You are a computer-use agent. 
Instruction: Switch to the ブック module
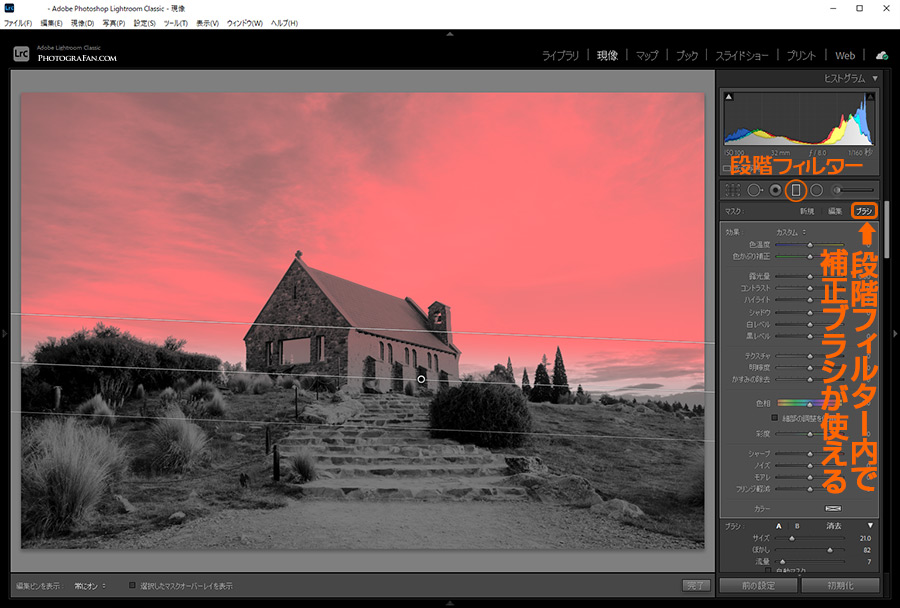point(686,56)
